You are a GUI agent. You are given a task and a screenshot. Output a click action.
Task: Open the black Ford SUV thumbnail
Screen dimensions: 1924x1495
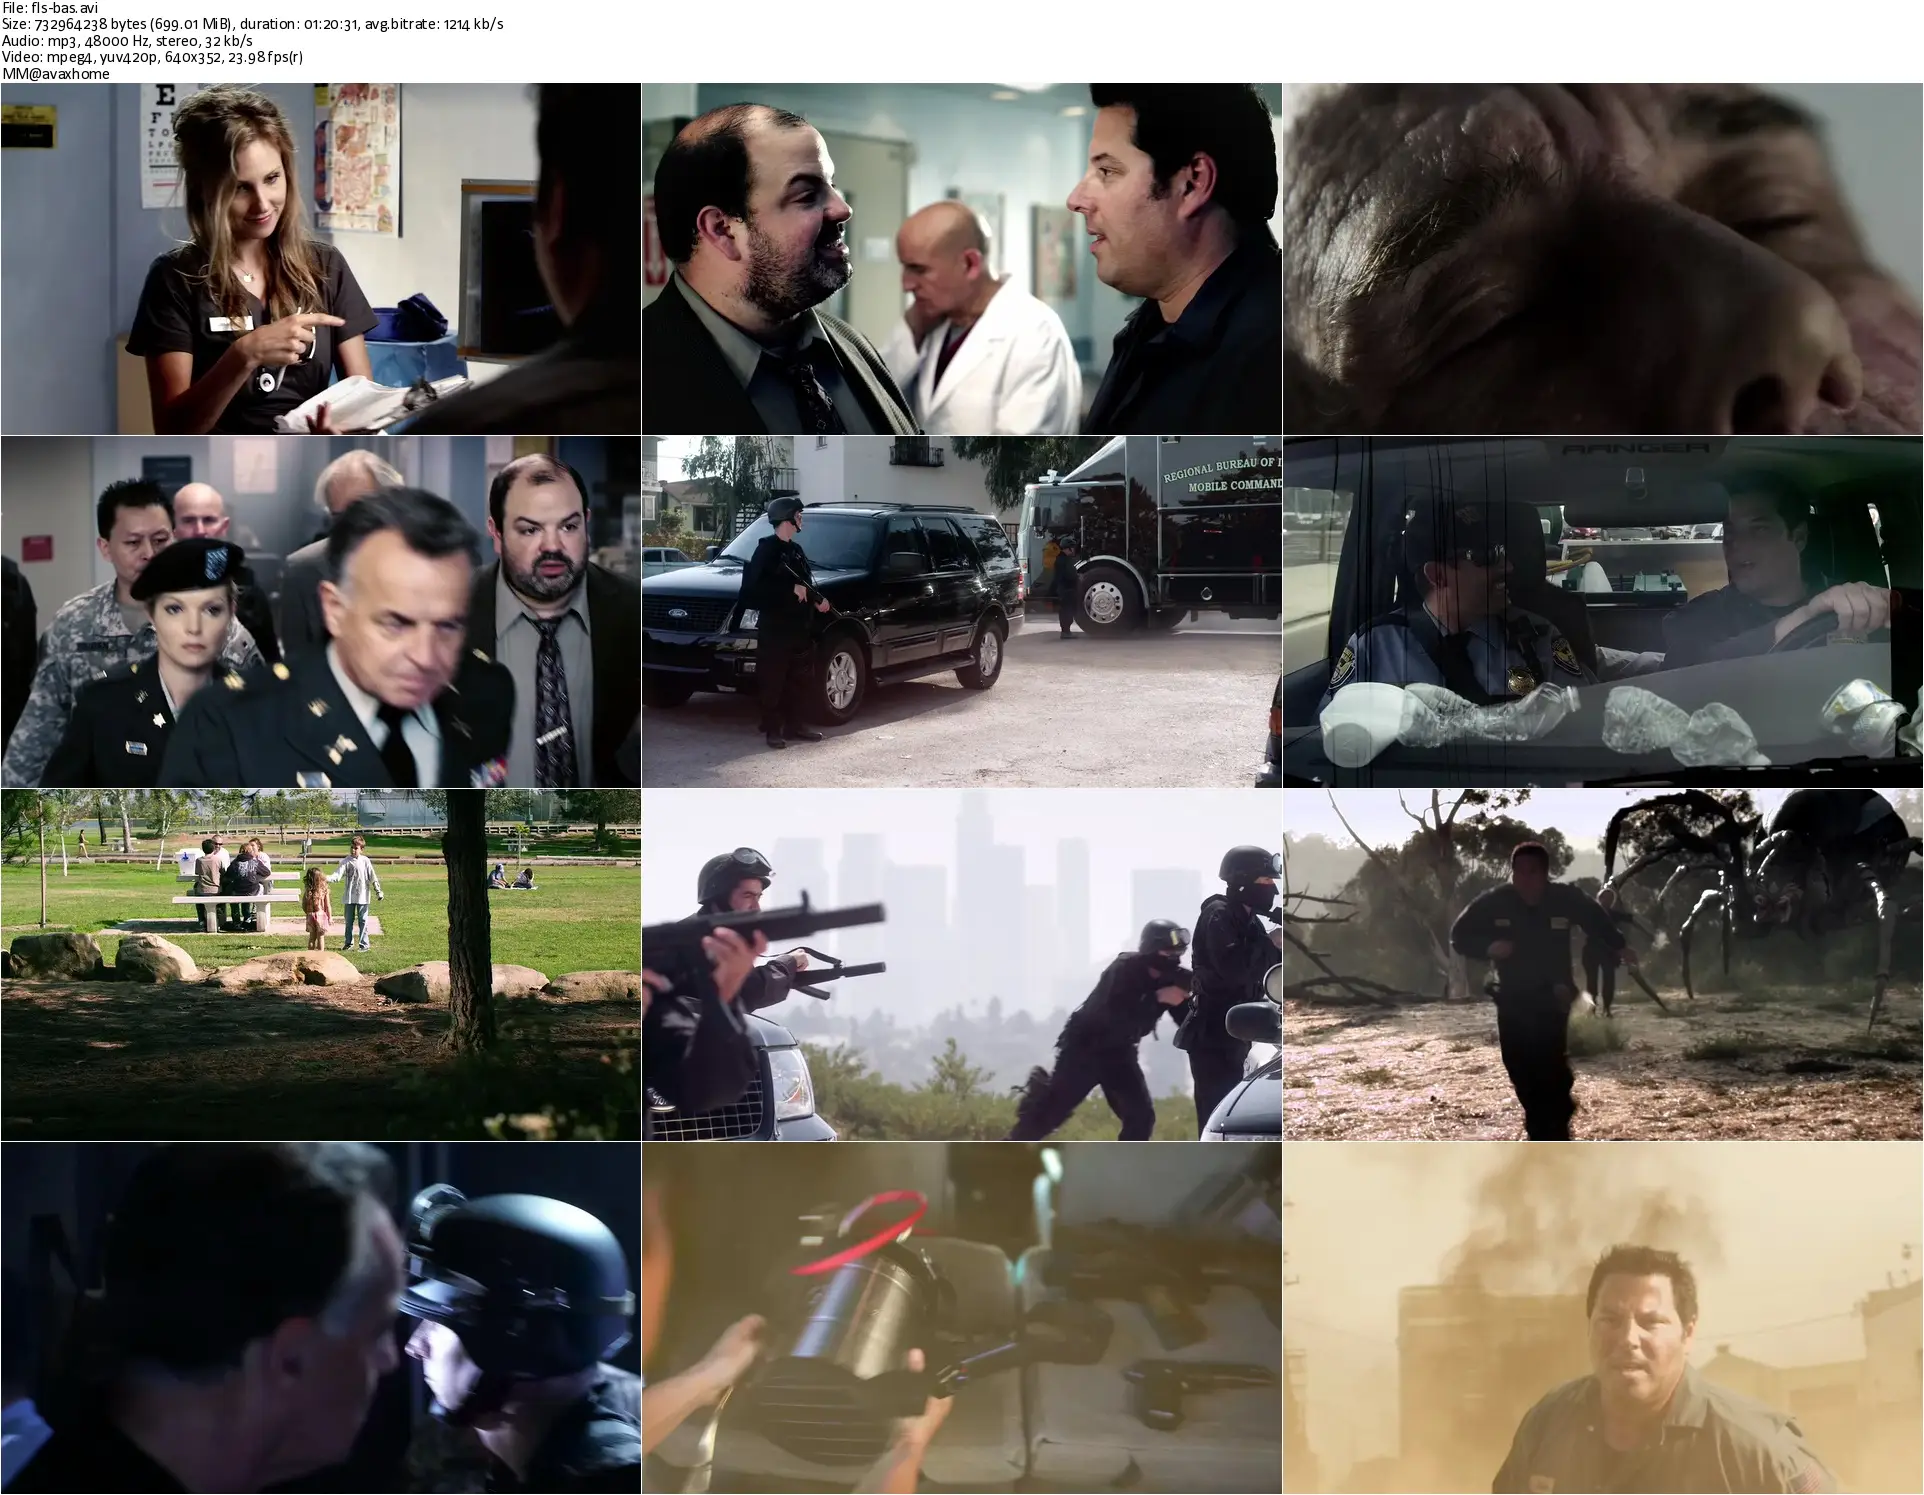click(x=961, y=611)
